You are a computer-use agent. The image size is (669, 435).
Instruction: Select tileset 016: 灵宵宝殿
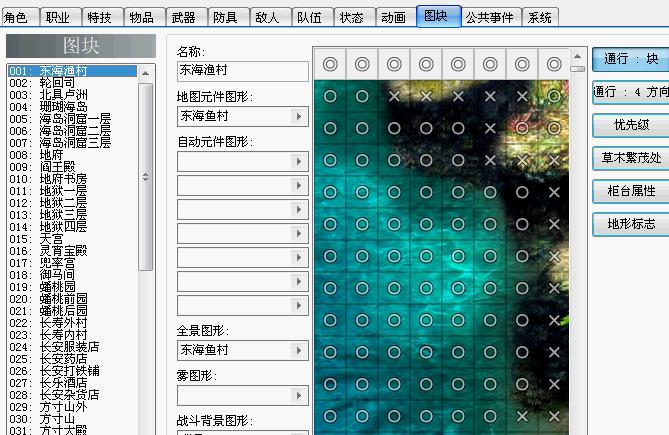pyautogui.click(x=72, y=251)
